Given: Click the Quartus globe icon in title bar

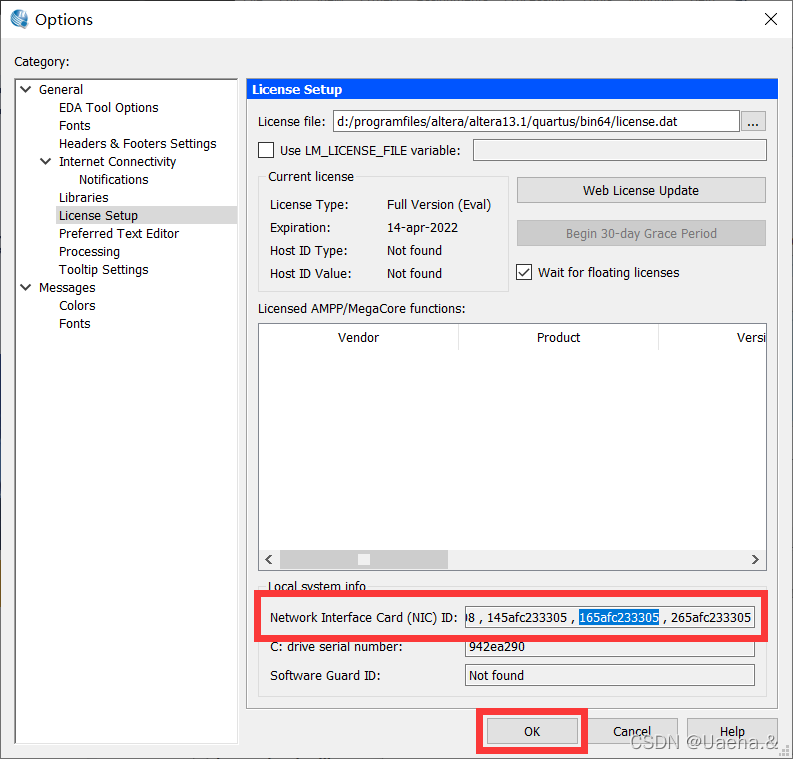Looking at the screenshot, I should pyautogui.click(x=19, y=19).
